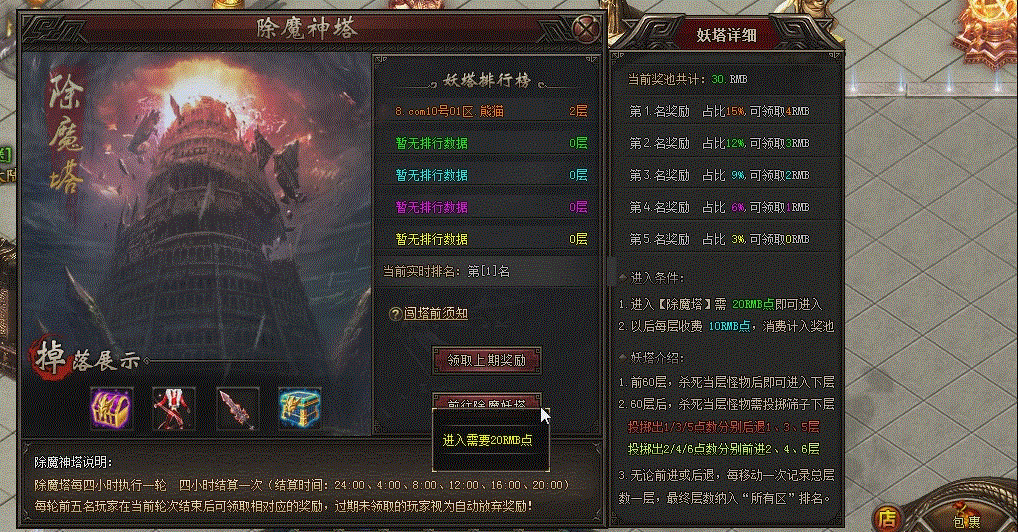
Task: Collapse the detail panel with the side handle
Action: click(612, 270)
